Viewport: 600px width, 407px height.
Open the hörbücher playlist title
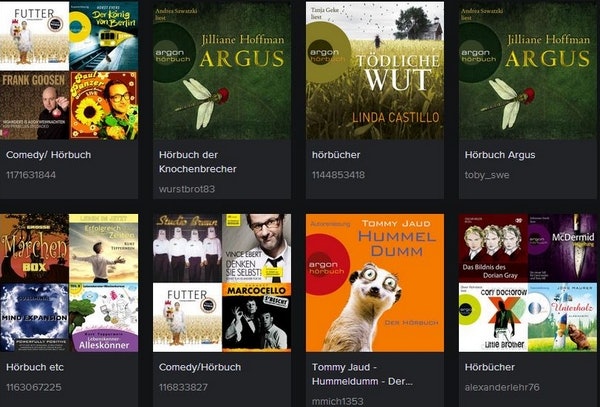tap(336, 155)
